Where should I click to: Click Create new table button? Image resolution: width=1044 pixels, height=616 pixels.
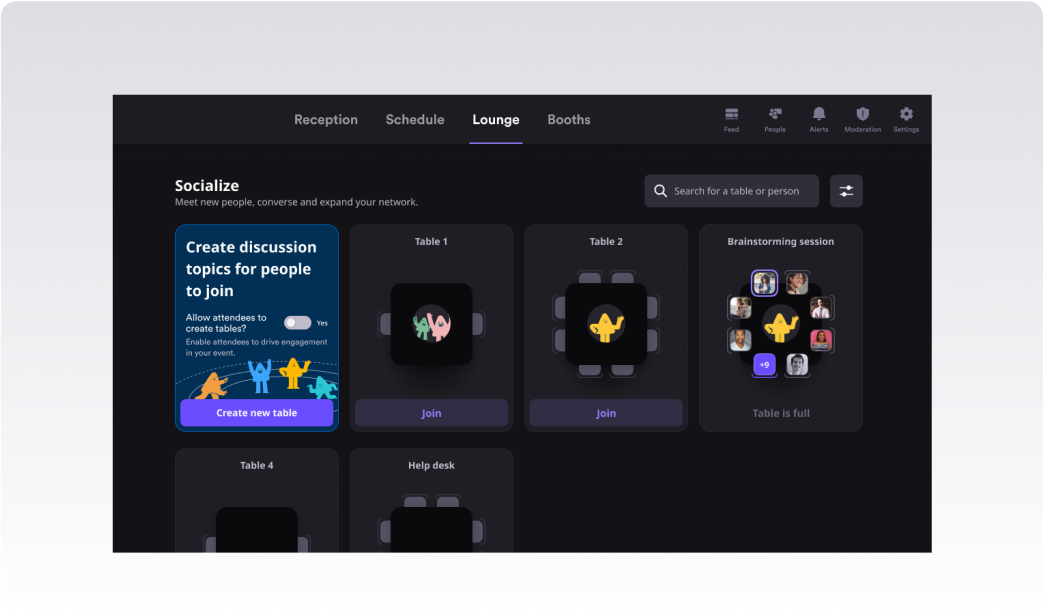(256, 413)
